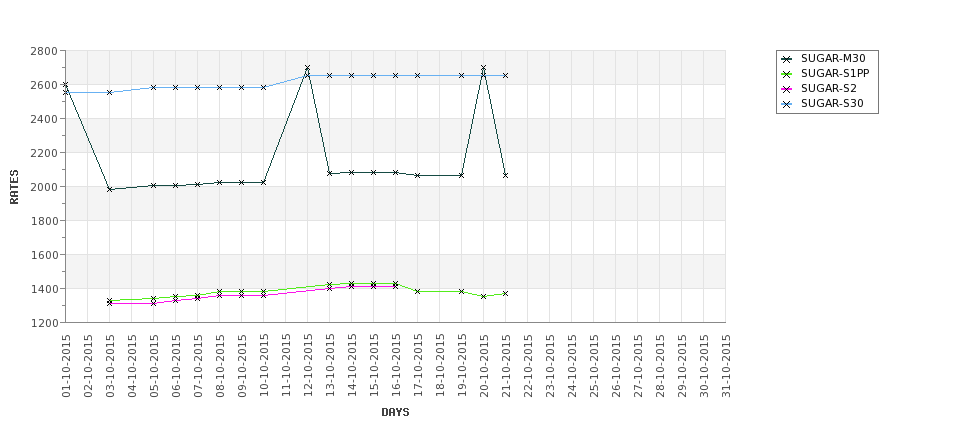This screenshot has width=975, height=429.
Task: Click the 21-10-2015 date label
Action: tap(506, 366)
